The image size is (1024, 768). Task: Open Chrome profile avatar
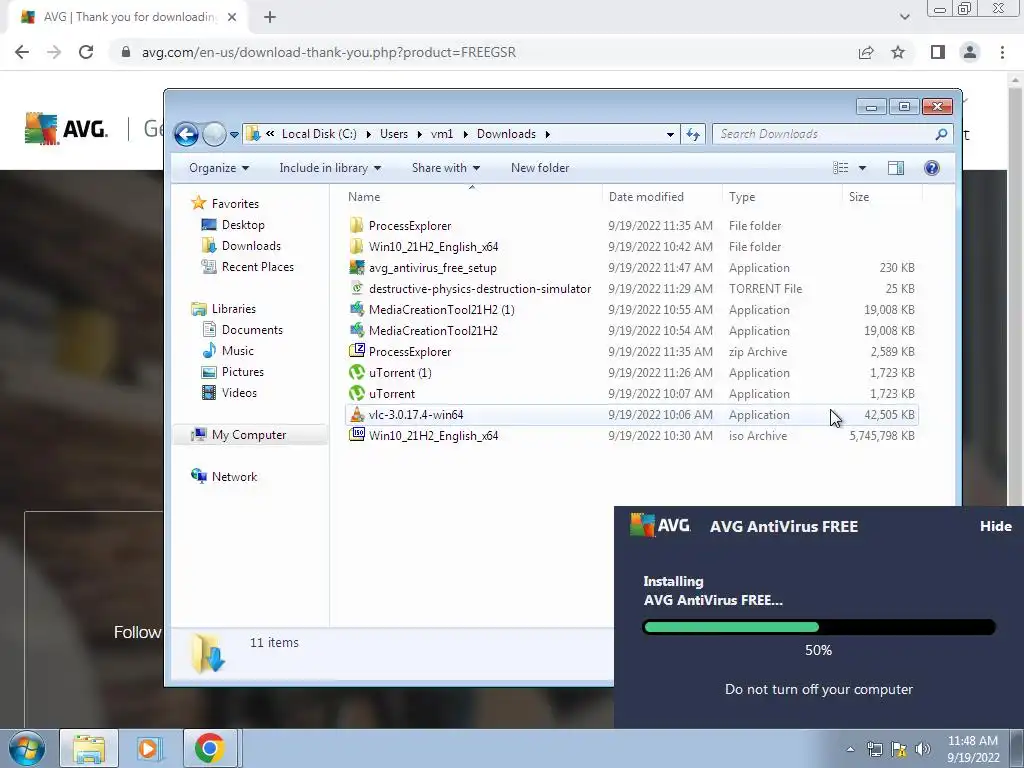[x=970, y=52]
